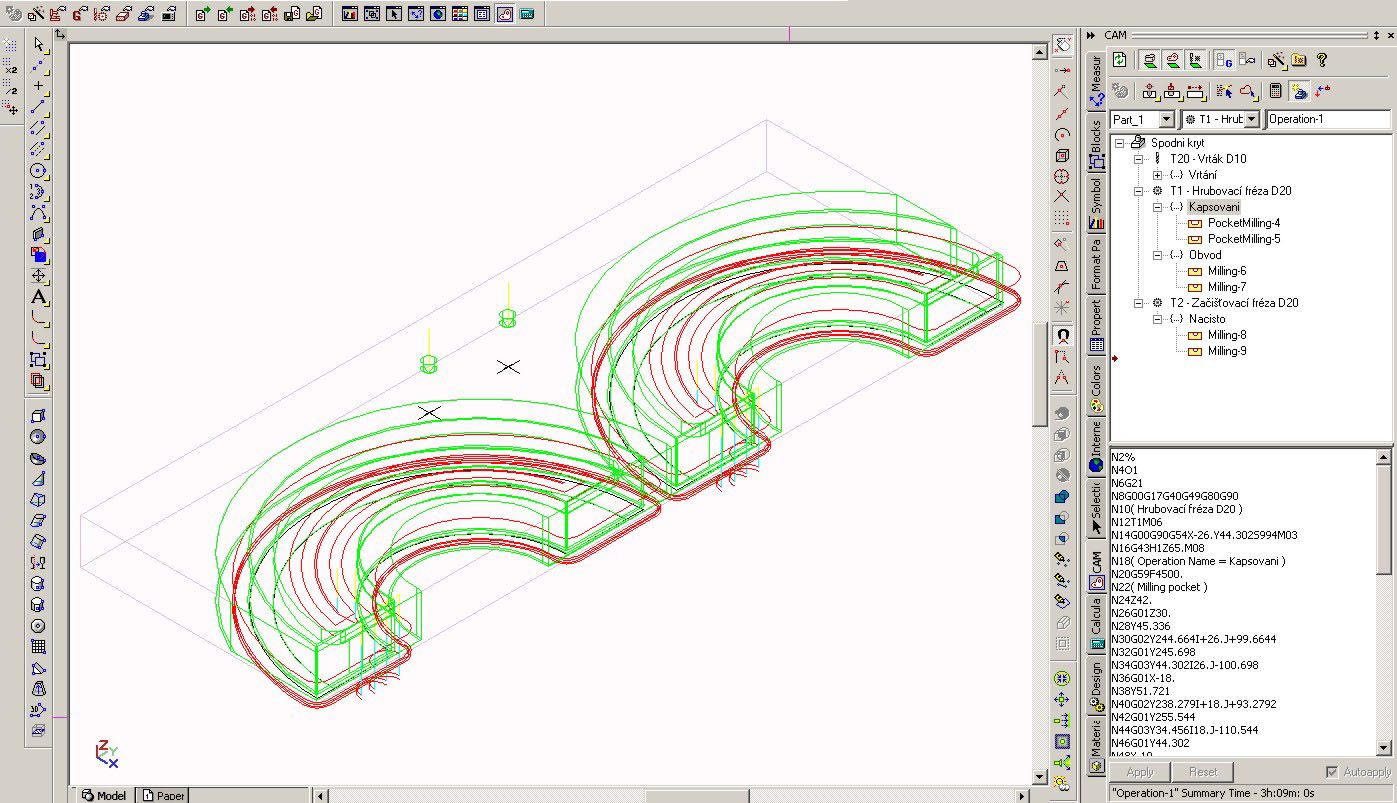Click the magic wand icon in CAM toolbar
The height and width of the screenshot is (803, 1397).
1275,60
